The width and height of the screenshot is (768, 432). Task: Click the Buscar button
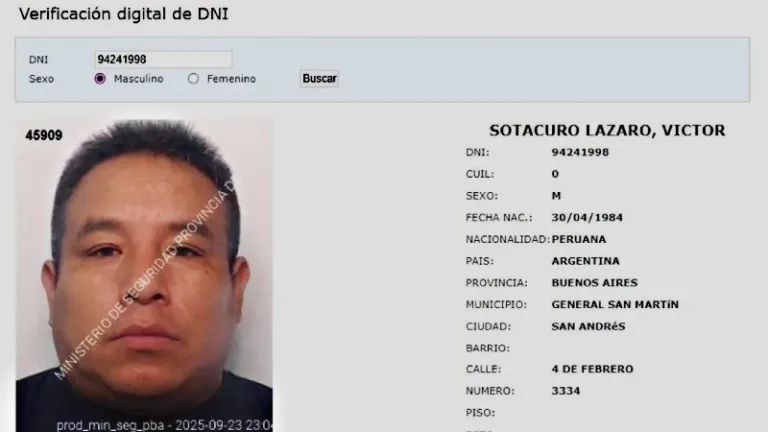tap(319, 78)
